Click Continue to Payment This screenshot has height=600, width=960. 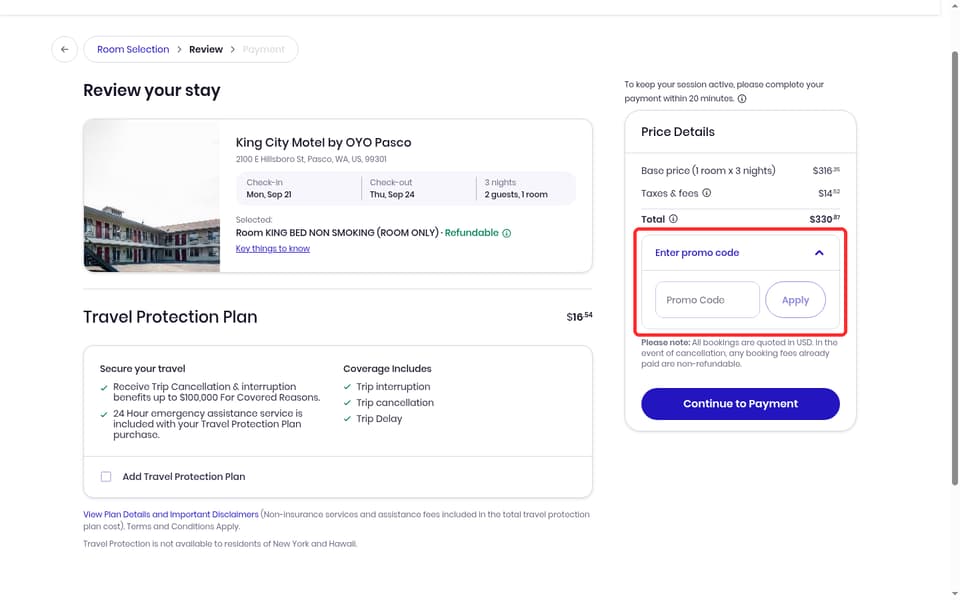[x=740, y=404]
